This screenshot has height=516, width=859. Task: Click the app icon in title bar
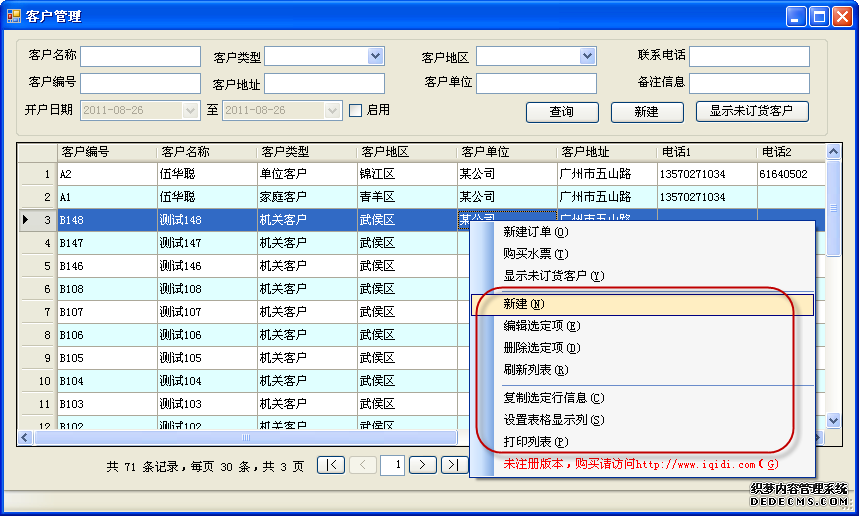[x=14, y=16]
